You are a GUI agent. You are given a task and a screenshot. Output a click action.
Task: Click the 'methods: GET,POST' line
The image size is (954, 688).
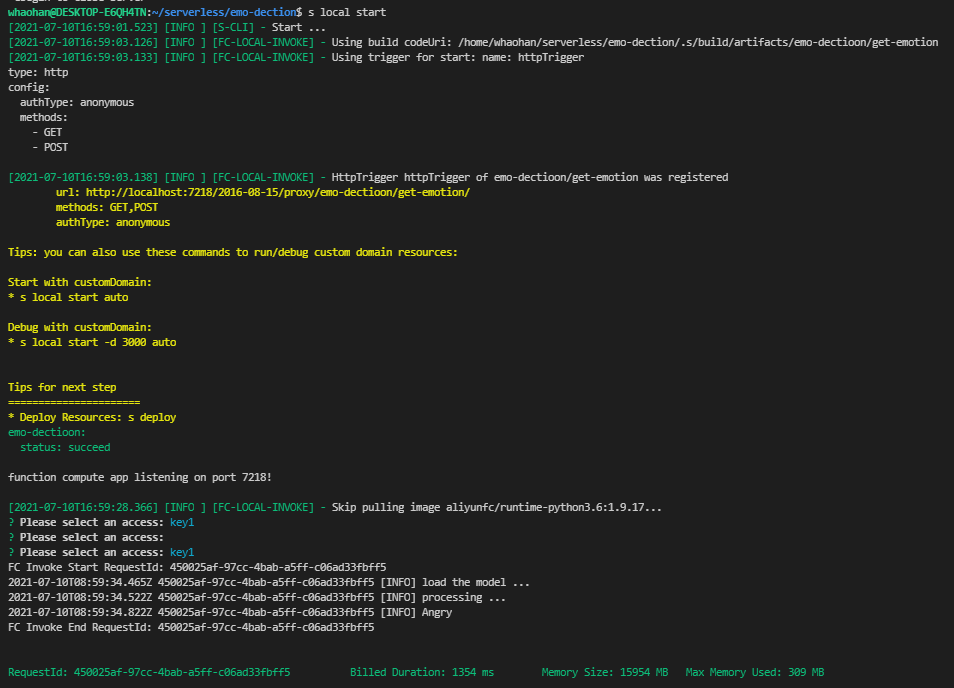click(x=107, y=207)
